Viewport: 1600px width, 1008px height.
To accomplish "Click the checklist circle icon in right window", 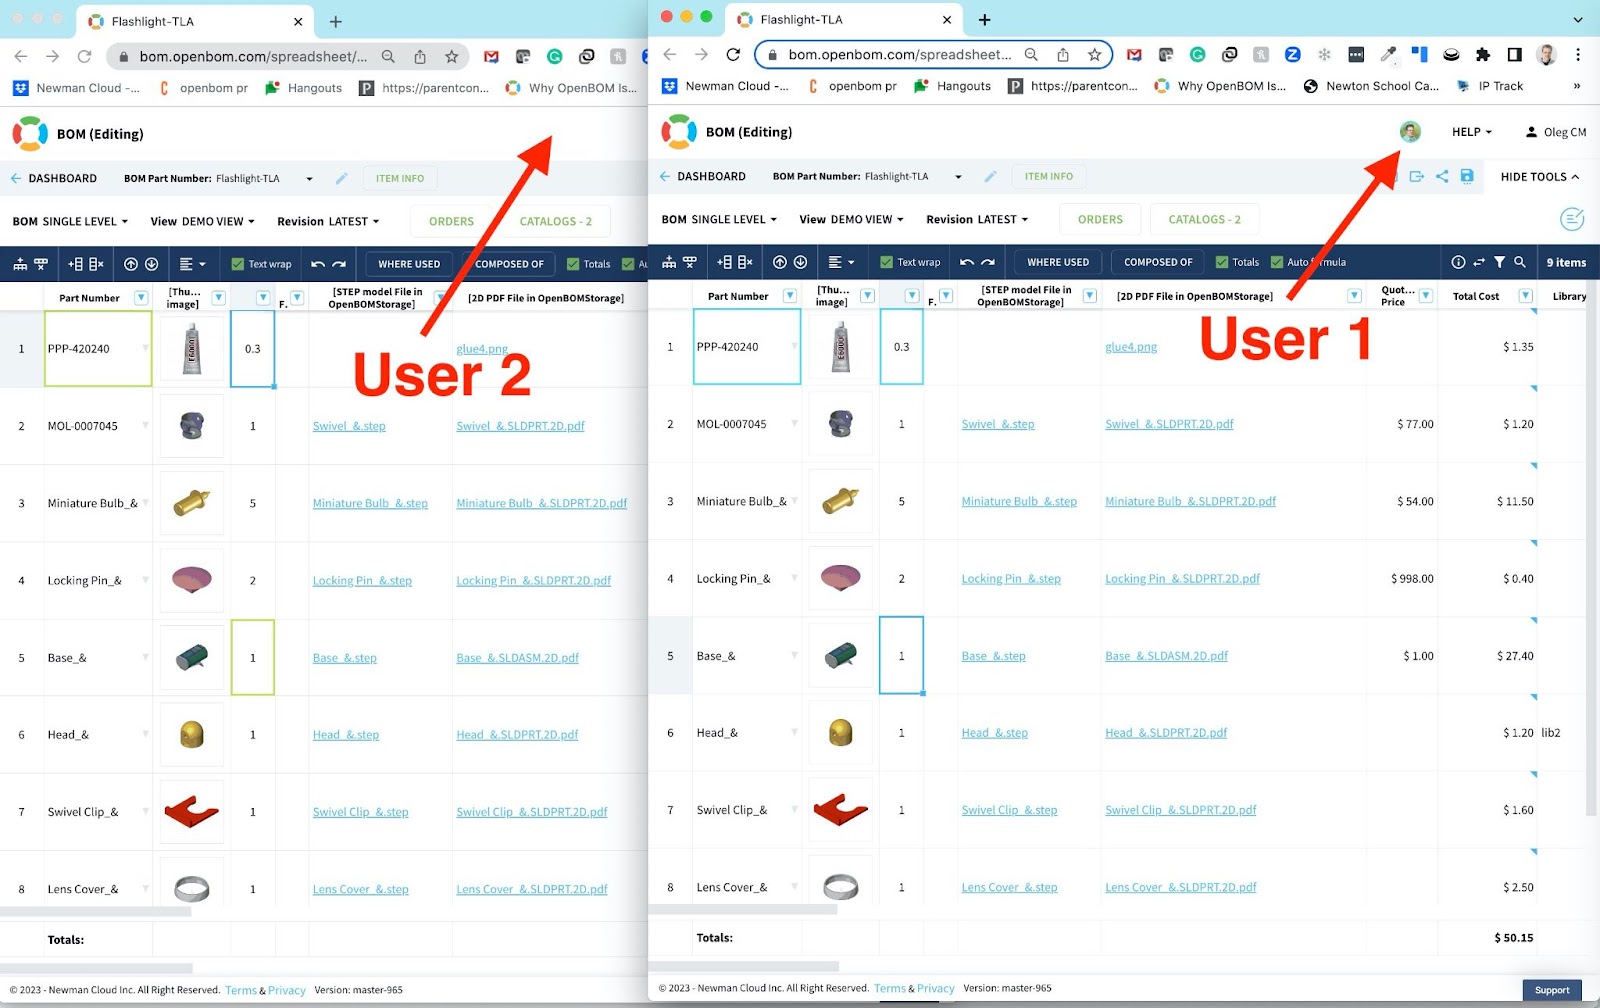I will pos(1572,219).
